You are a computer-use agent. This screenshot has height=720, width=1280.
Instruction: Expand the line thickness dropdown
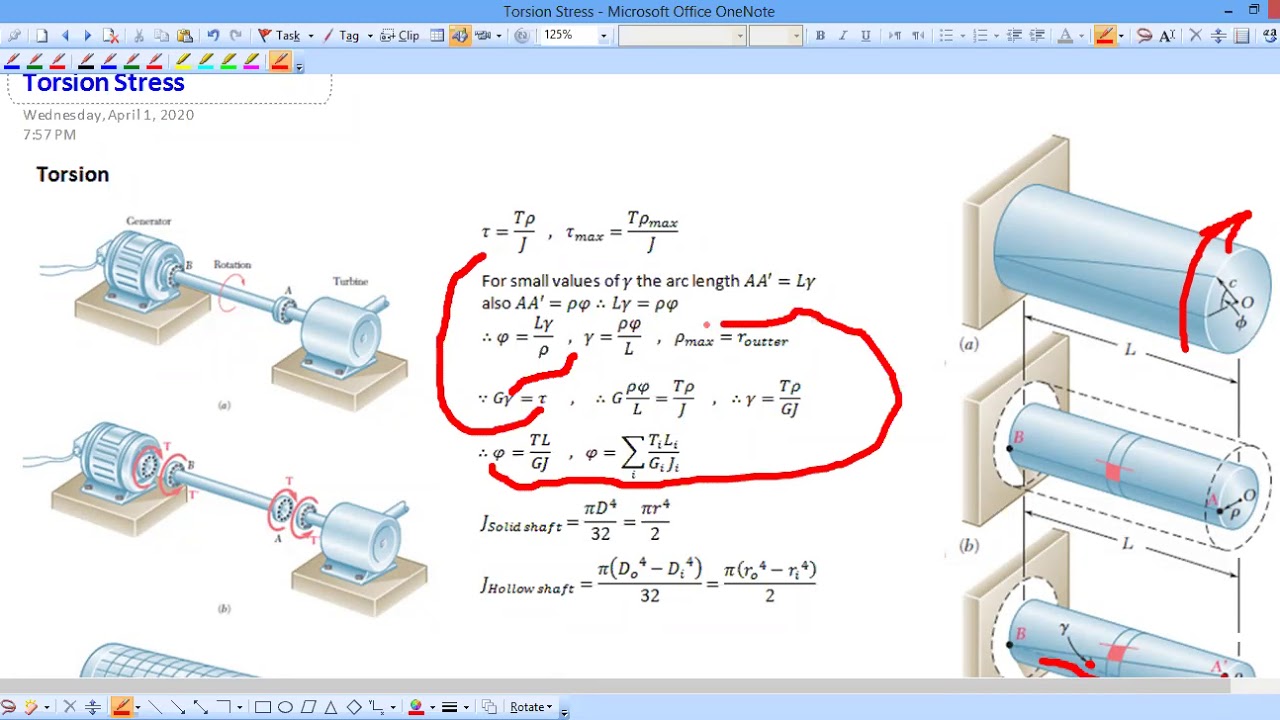coord(466,707)
